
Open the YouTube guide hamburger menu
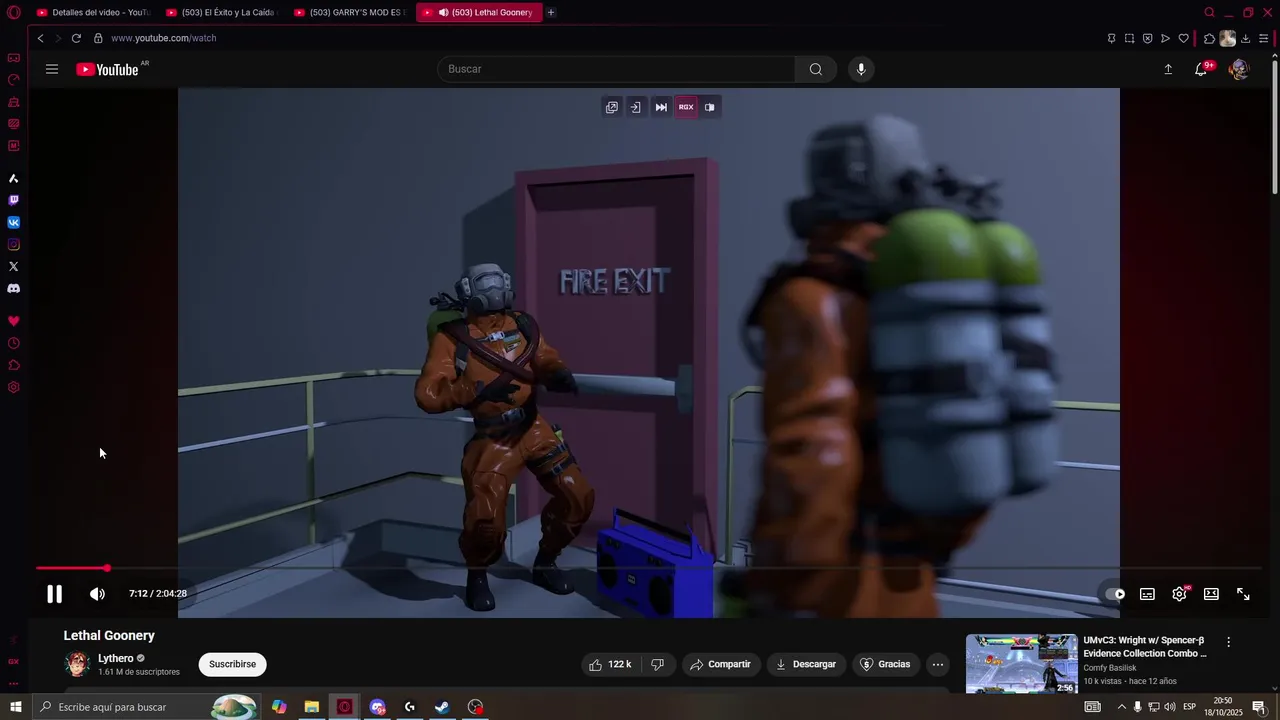tap(52, 69)
